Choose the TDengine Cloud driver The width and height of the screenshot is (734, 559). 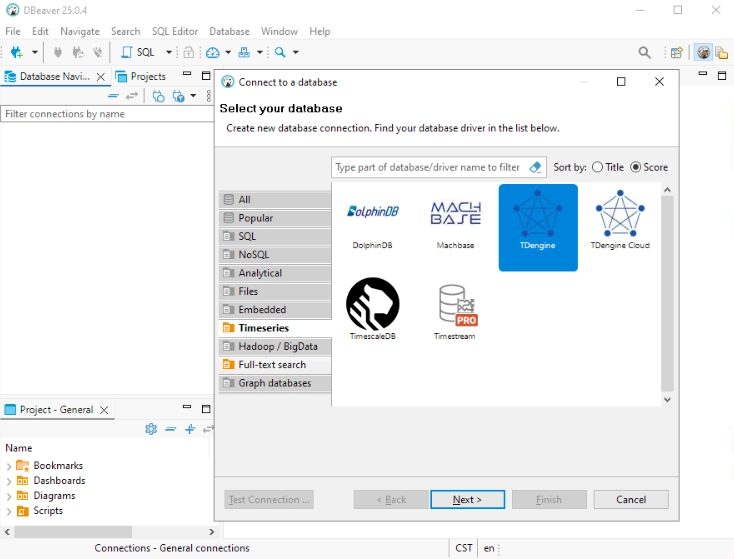point(620,227)
